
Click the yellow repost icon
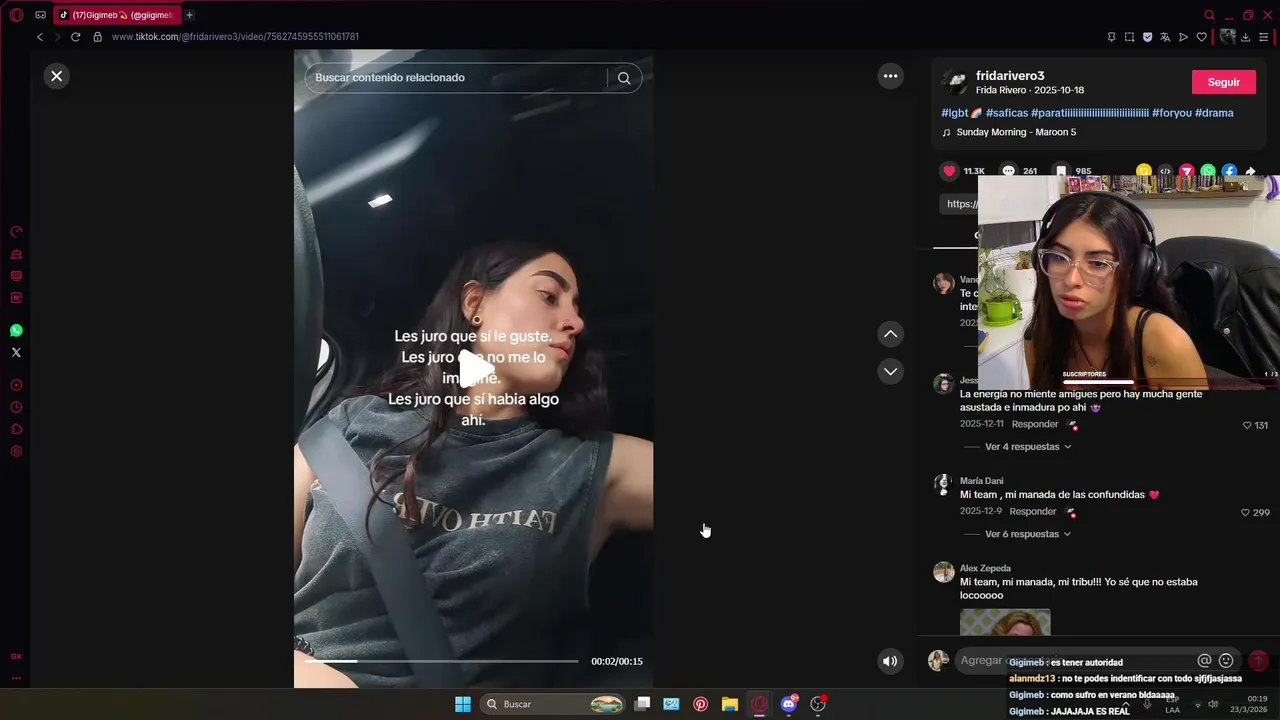(1144, 171)
